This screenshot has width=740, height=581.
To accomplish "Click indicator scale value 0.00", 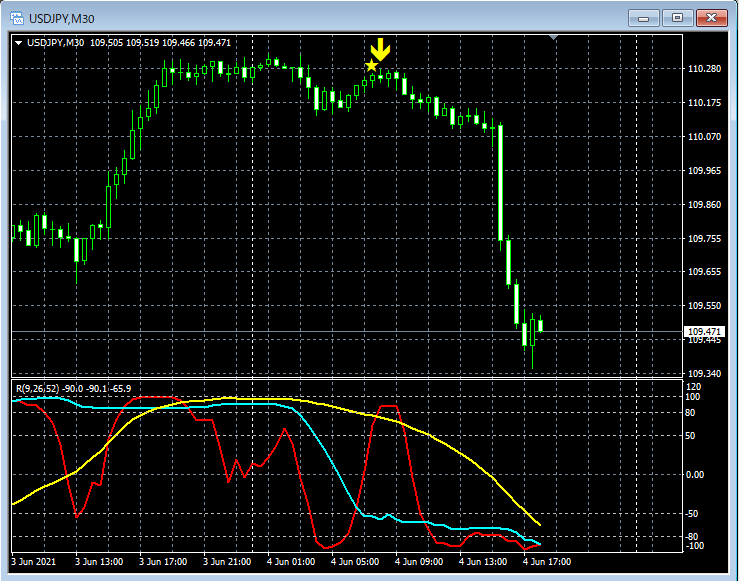I will (x=694, y=475).
